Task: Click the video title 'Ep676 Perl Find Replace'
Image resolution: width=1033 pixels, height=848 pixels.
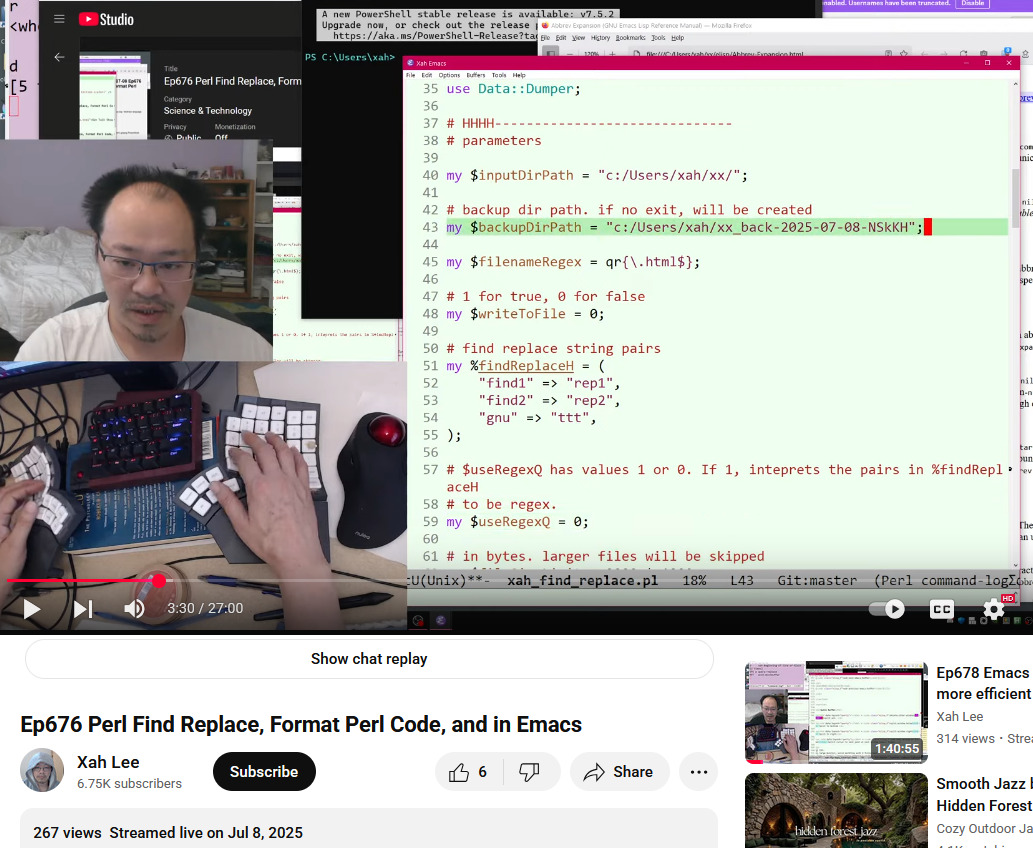Action: pos(301,724)
